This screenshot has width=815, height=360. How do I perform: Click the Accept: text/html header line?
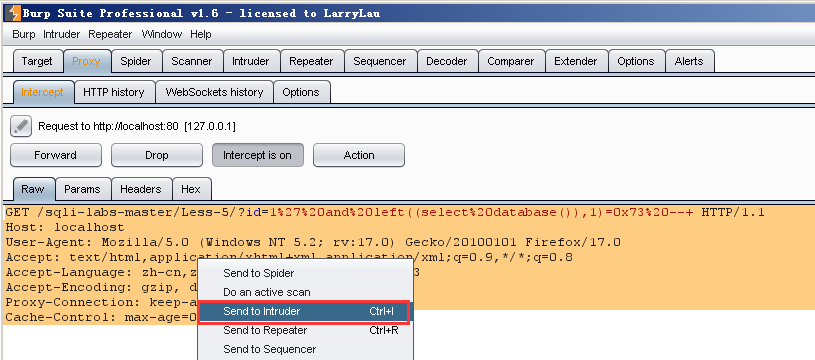coord(289,257)
